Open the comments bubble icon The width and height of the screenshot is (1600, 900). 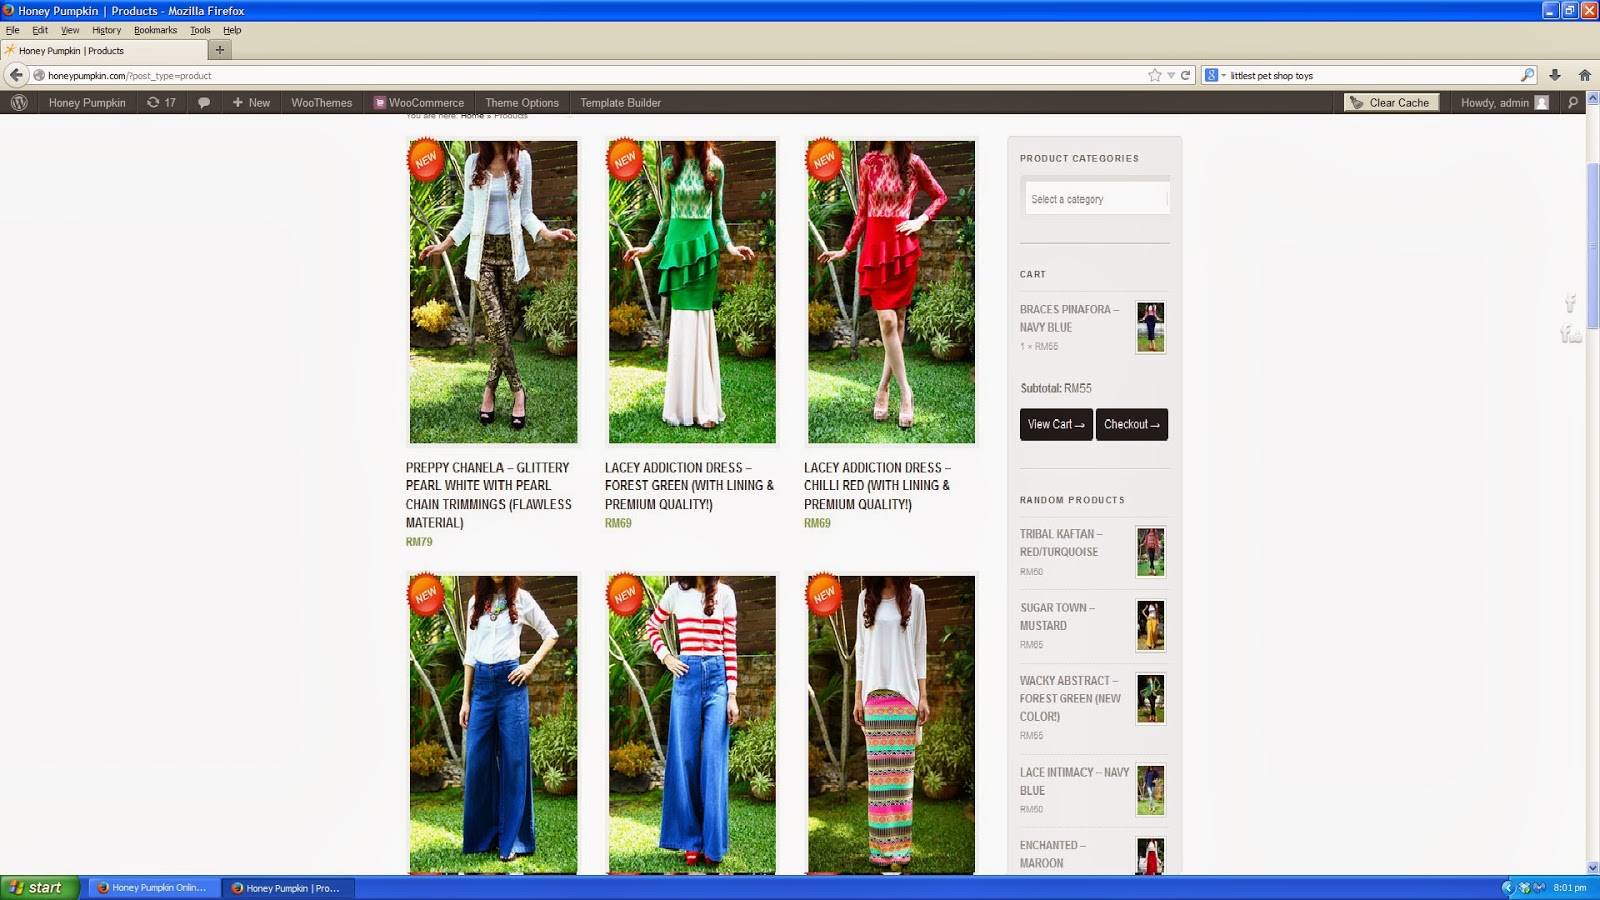click(x=204, y=102)
